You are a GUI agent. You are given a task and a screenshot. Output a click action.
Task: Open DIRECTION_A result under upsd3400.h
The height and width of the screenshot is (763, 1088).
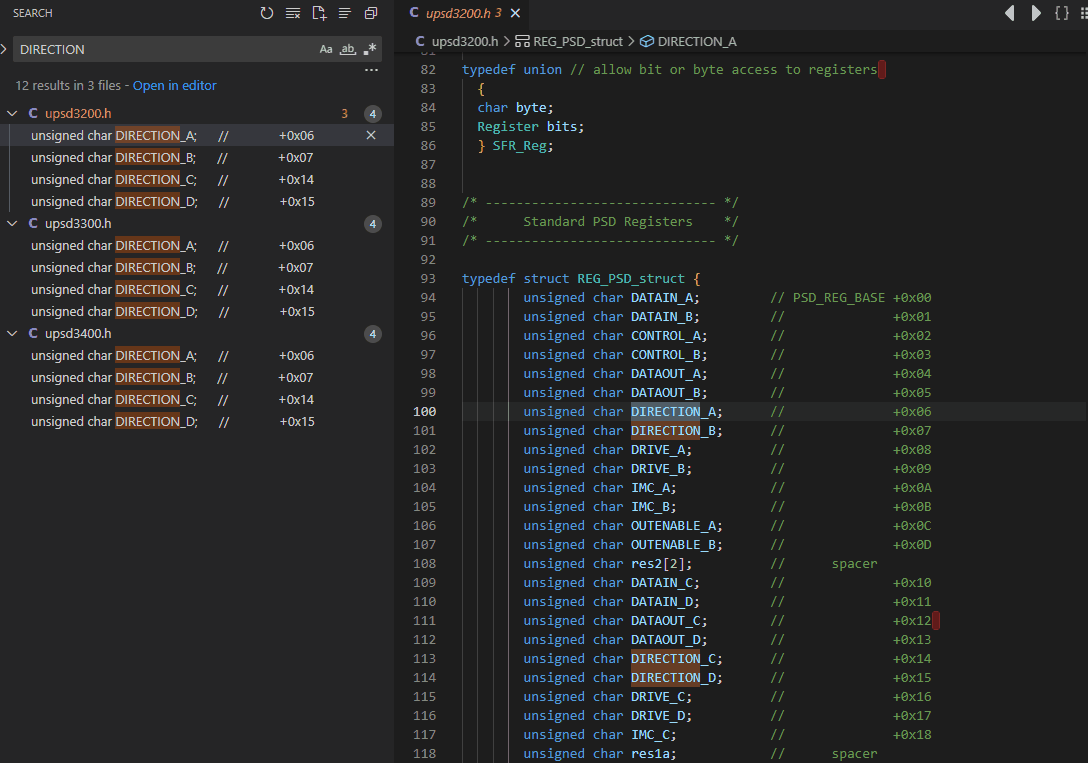197,356
